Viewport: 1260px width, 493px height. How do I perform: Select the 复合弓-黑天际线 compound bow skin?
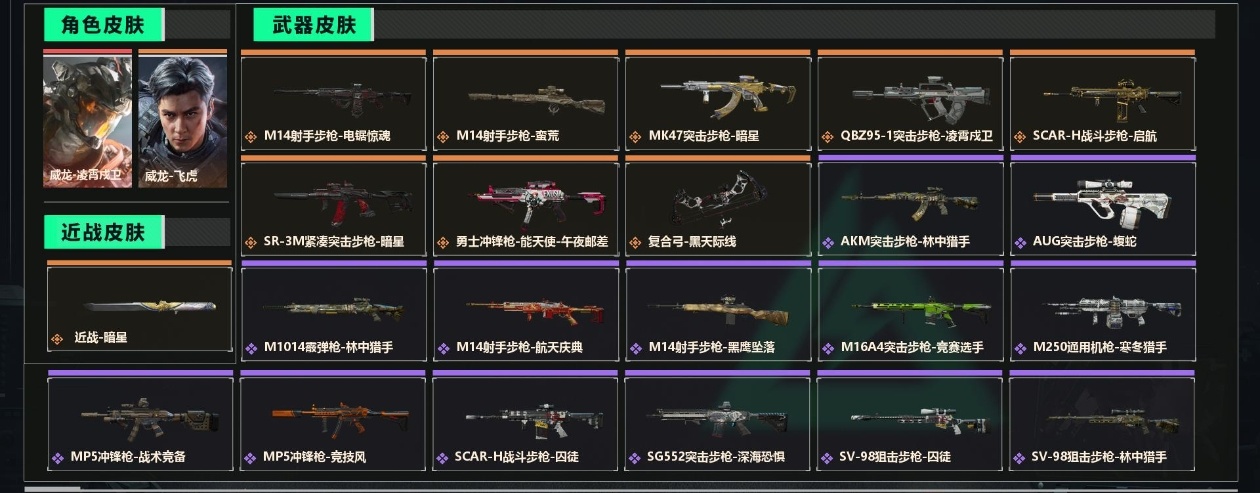[x=717, y=207]
